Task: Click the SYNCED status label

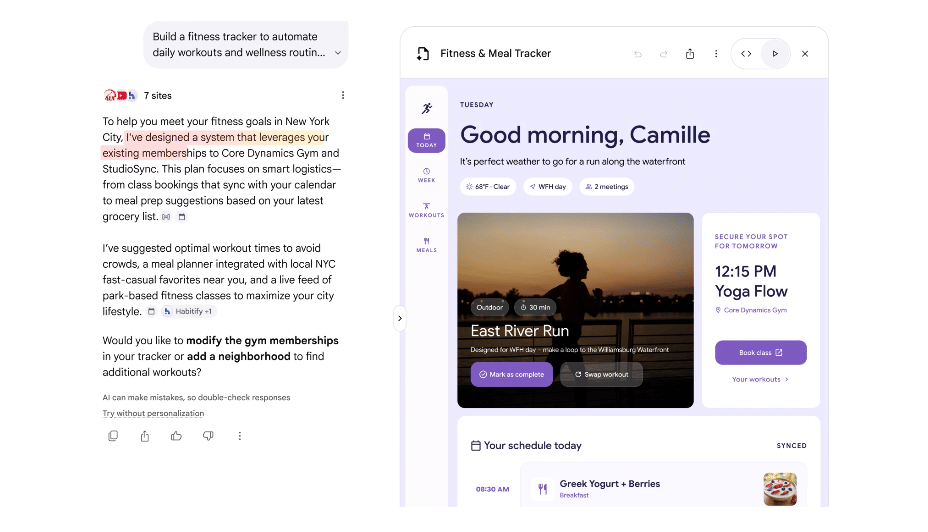Action: tap(791, 446)
